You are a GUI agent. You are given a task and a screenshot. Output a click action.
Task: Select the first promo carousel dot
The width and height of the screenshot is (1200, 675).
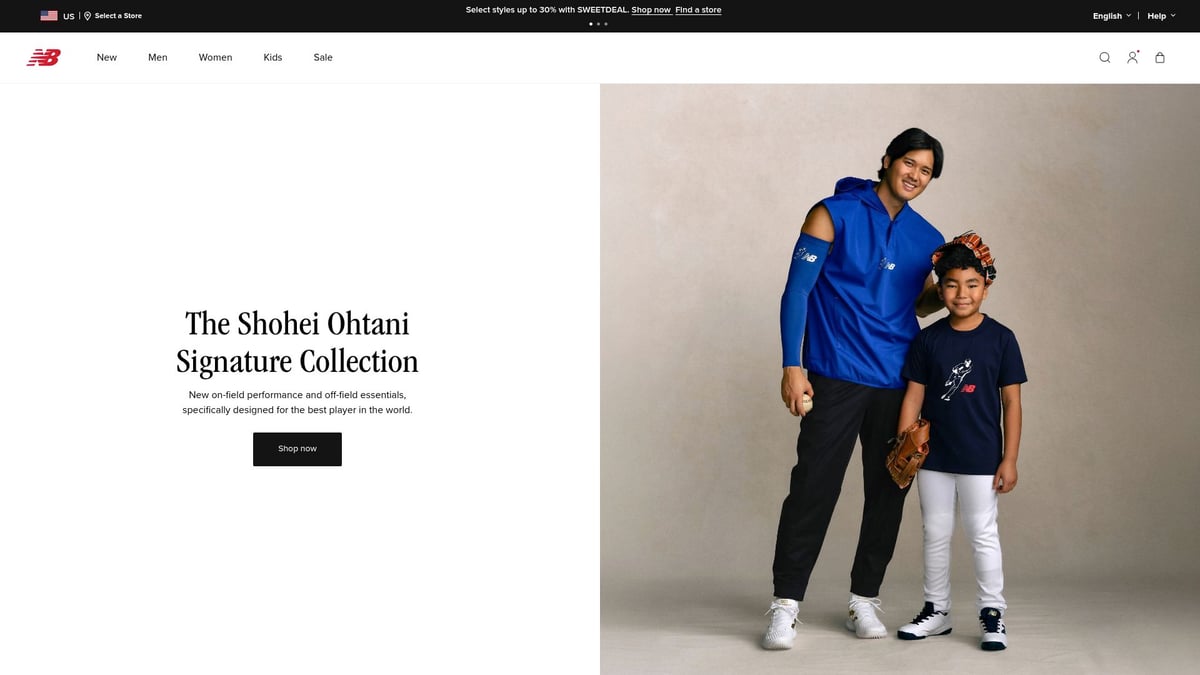point(590,23)
